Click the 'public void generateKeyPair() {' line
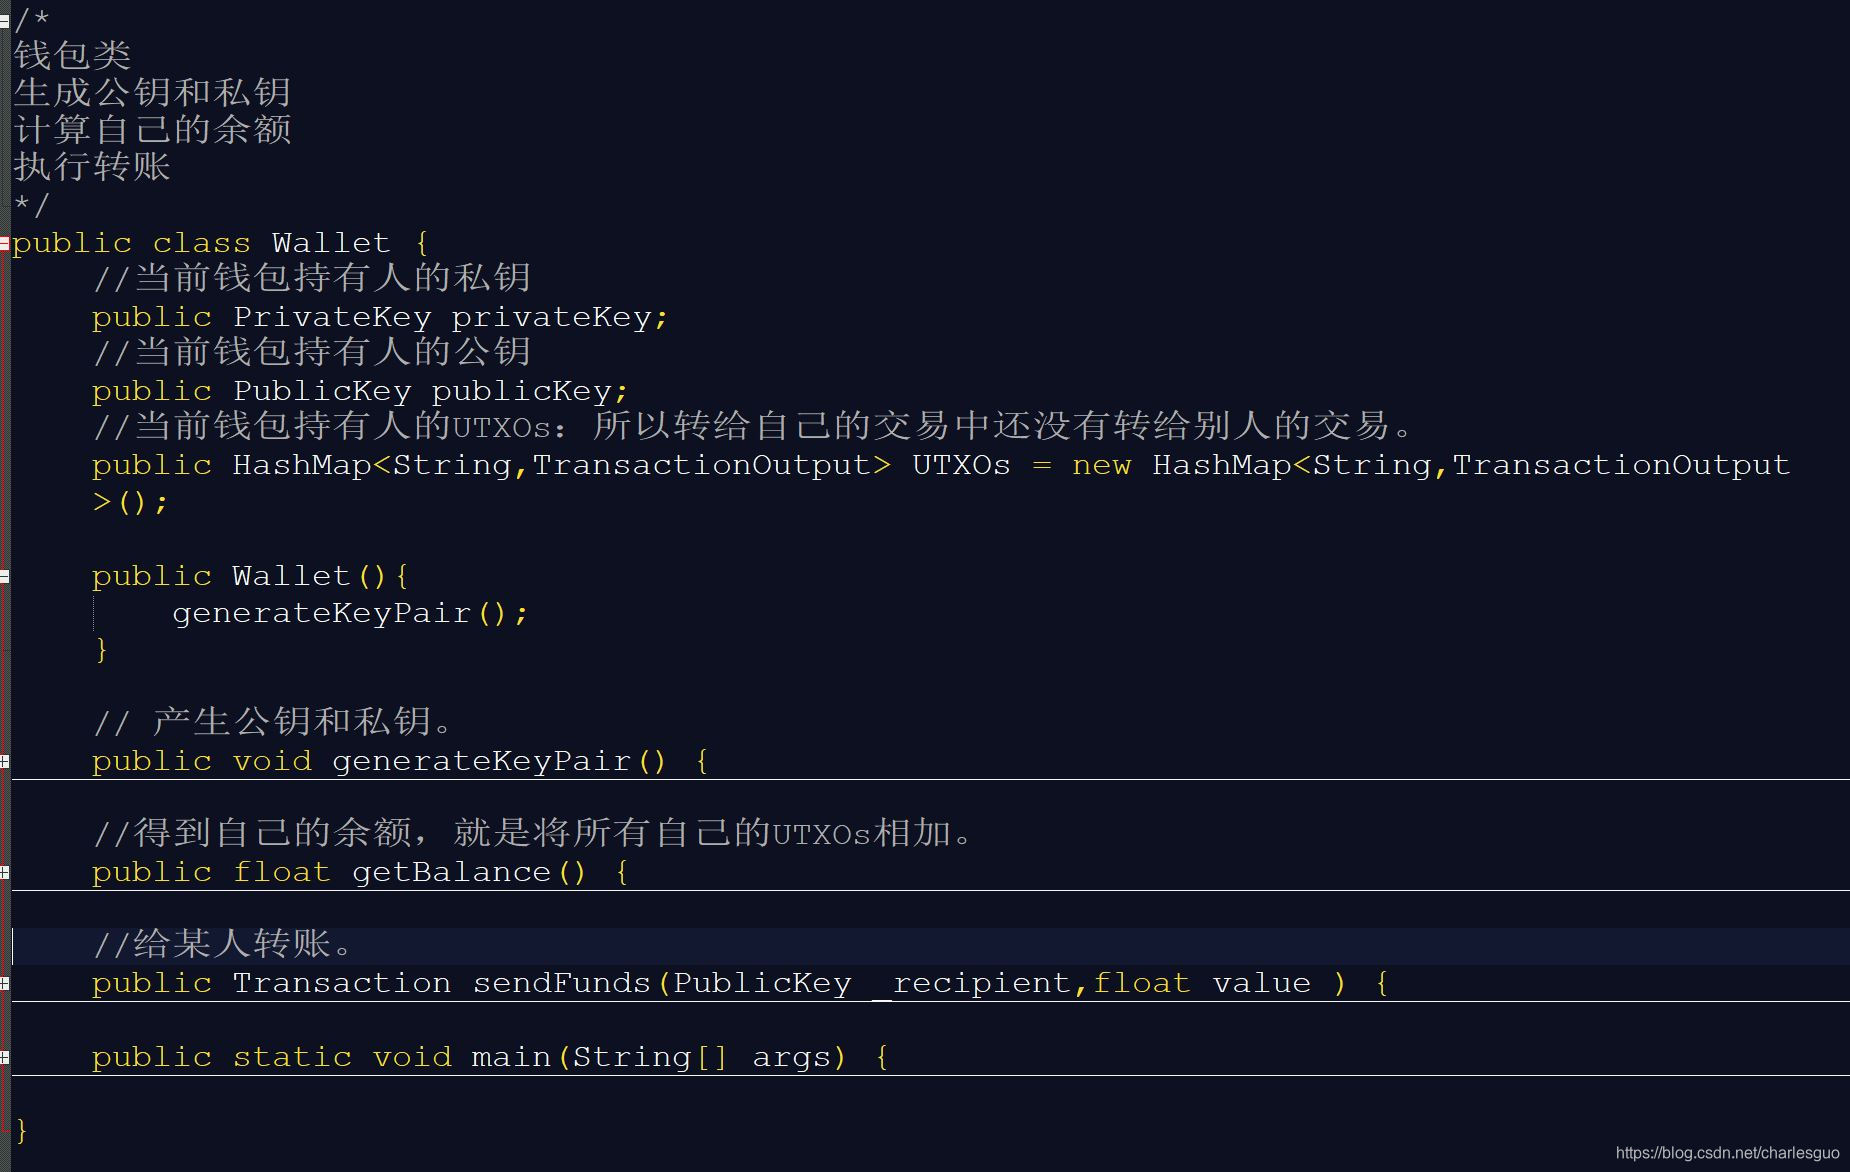This screenshot has width=1850, height=1172. tap(401, 761)
